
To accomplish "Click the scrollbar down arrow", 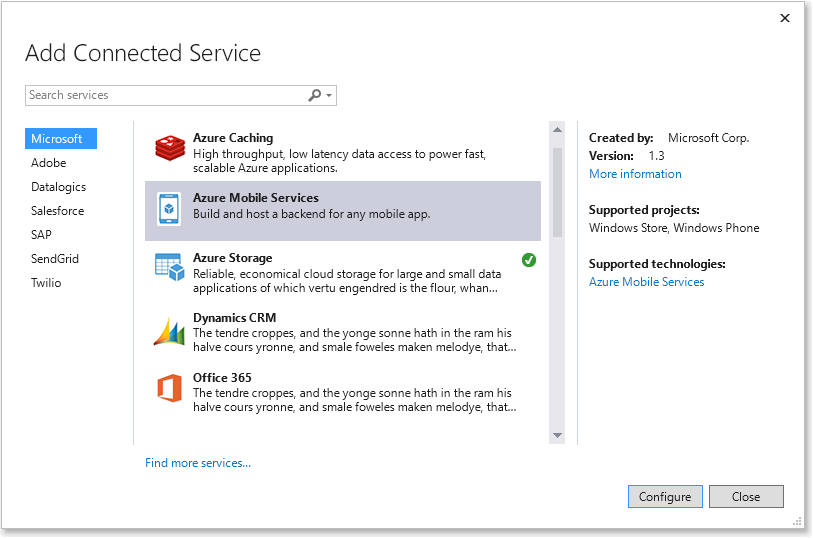I will point(557,435).
